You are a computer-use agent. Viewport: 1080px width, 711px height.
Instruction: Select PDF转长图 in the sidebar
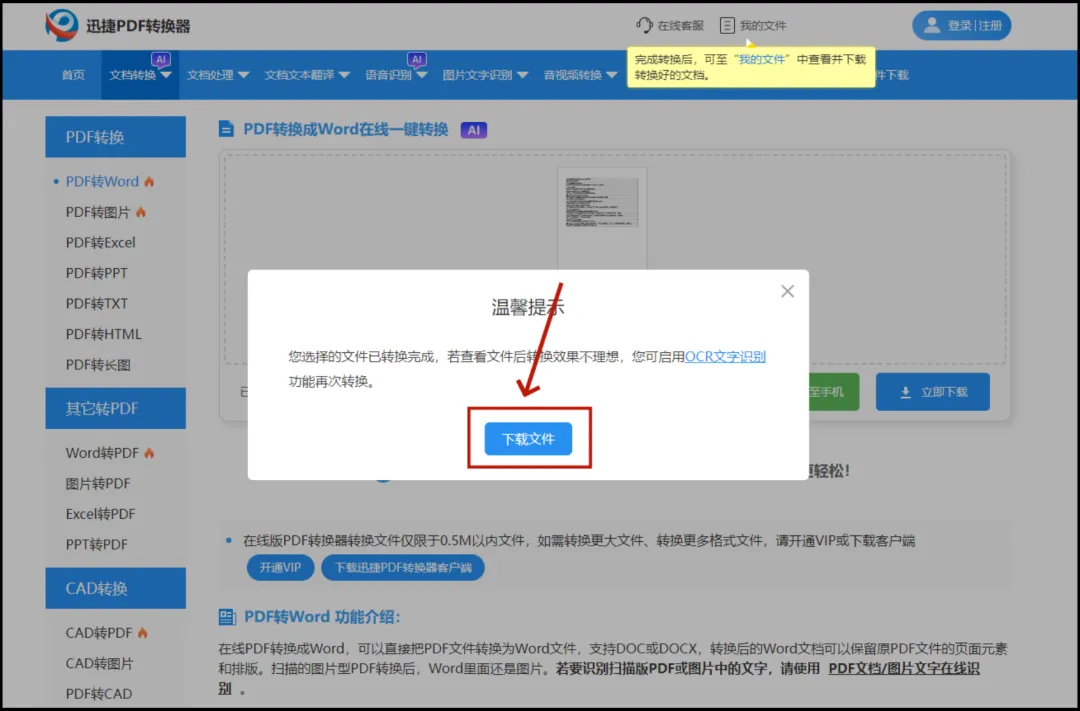98,364
